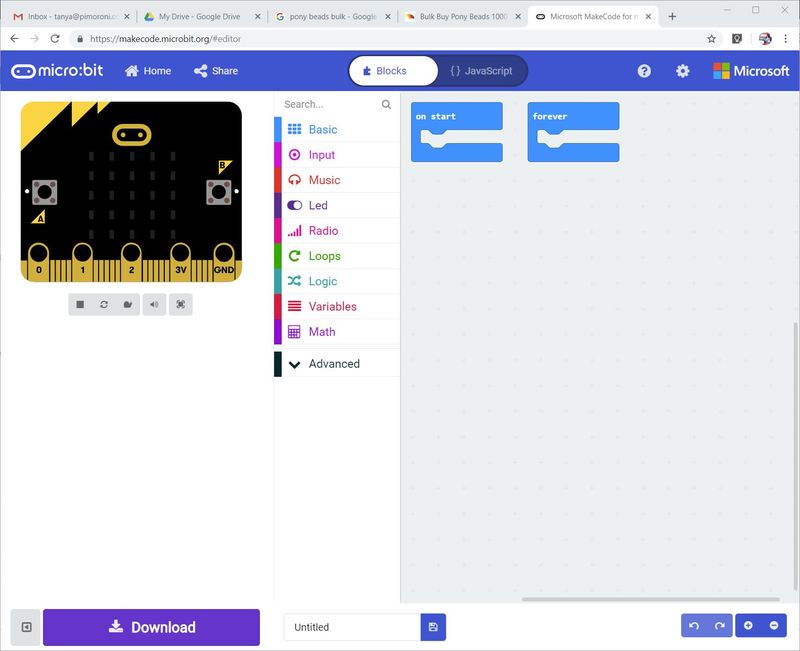This screenshot has width=800, height=651.
Task: Collapse the simulator panel
Action: pos(26,627)
